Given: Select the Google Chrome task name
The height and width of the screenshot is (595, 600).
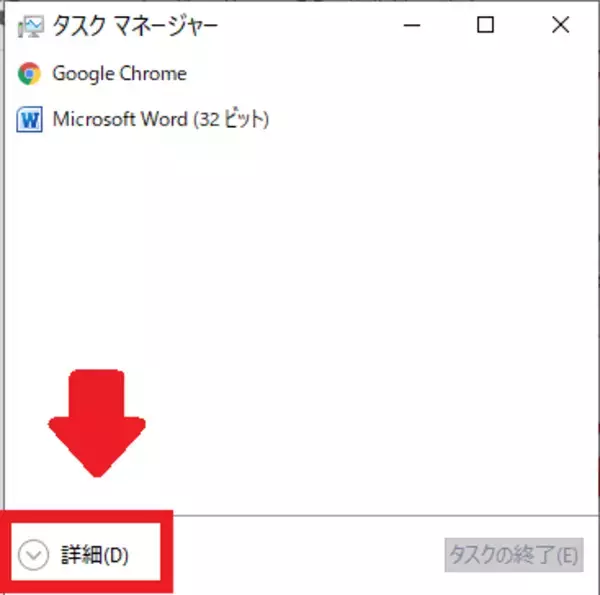Looking at the screenshot, I should point(119,73).
